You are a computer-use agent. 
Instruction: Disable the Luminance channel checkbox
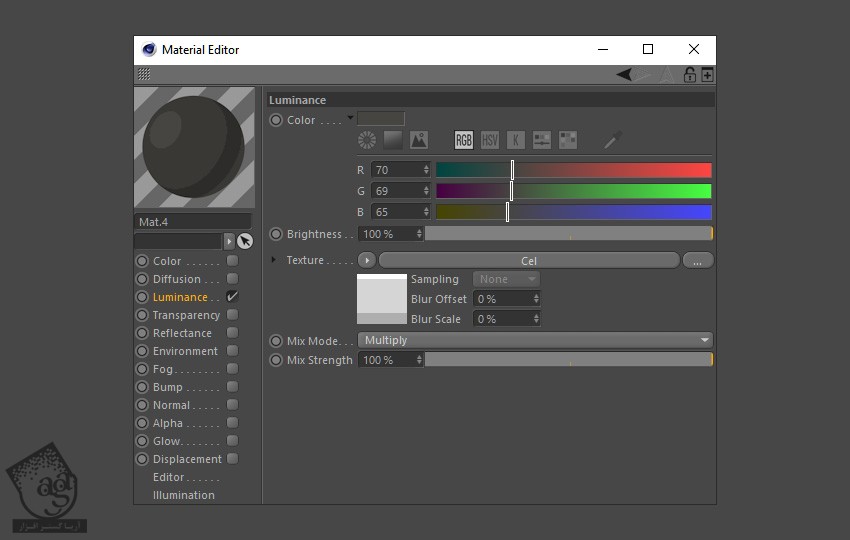(x=233, y=297)
